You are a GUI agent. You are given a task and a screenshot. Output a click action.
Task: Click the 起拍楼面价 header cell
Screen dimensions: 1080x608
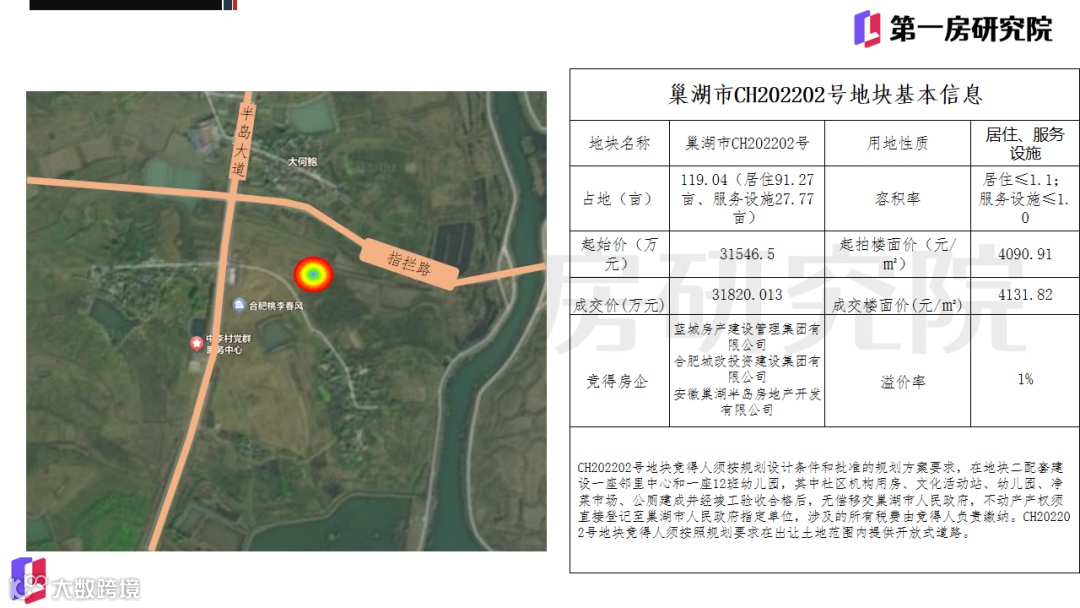[x=897, y=254]
